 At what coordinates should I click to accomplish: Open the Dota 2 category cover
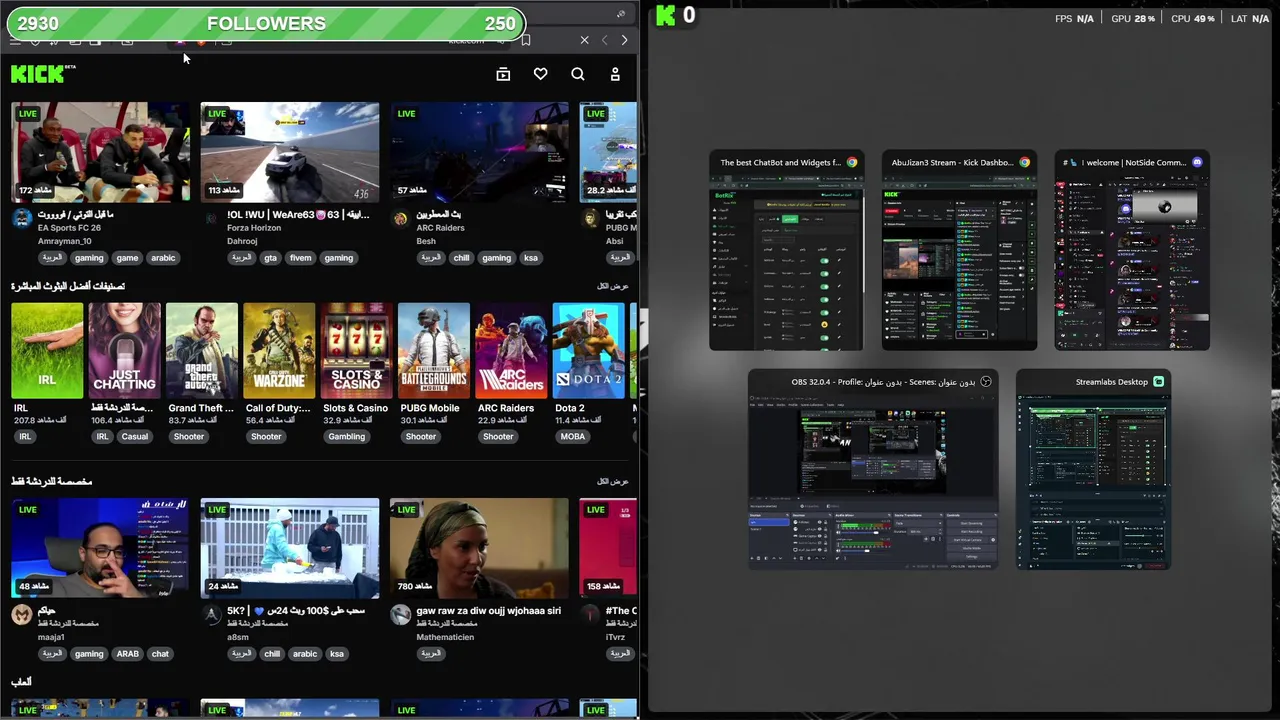tap(588, 350)
